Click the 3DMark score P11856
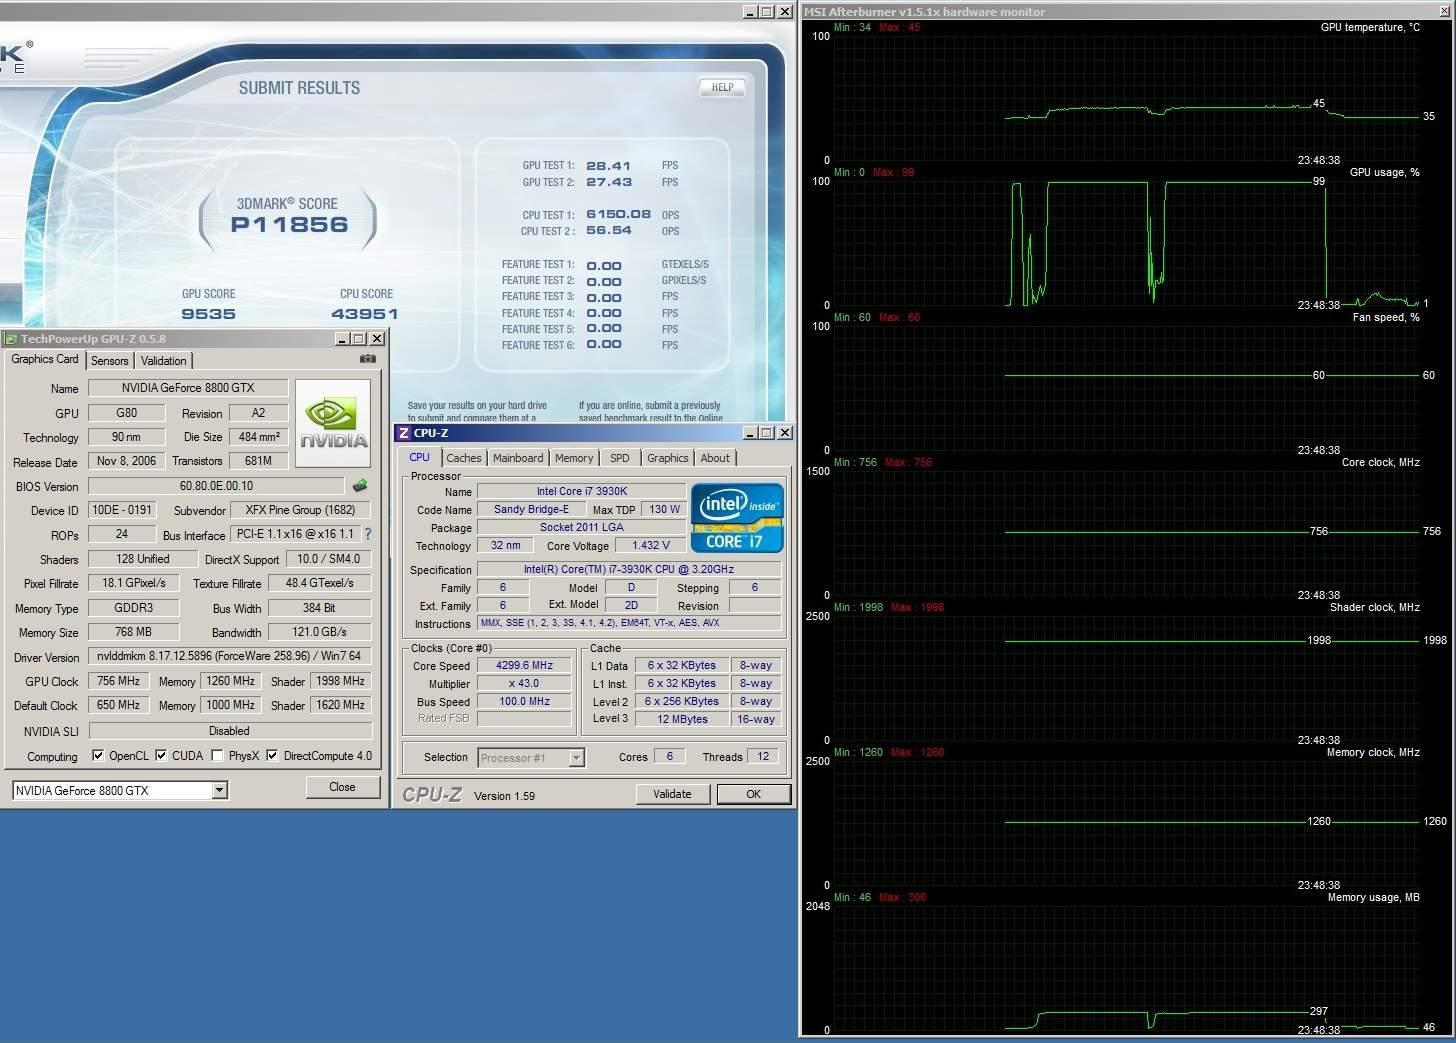The width and height of the screenshot is (1456, 1043). [289, 225]
